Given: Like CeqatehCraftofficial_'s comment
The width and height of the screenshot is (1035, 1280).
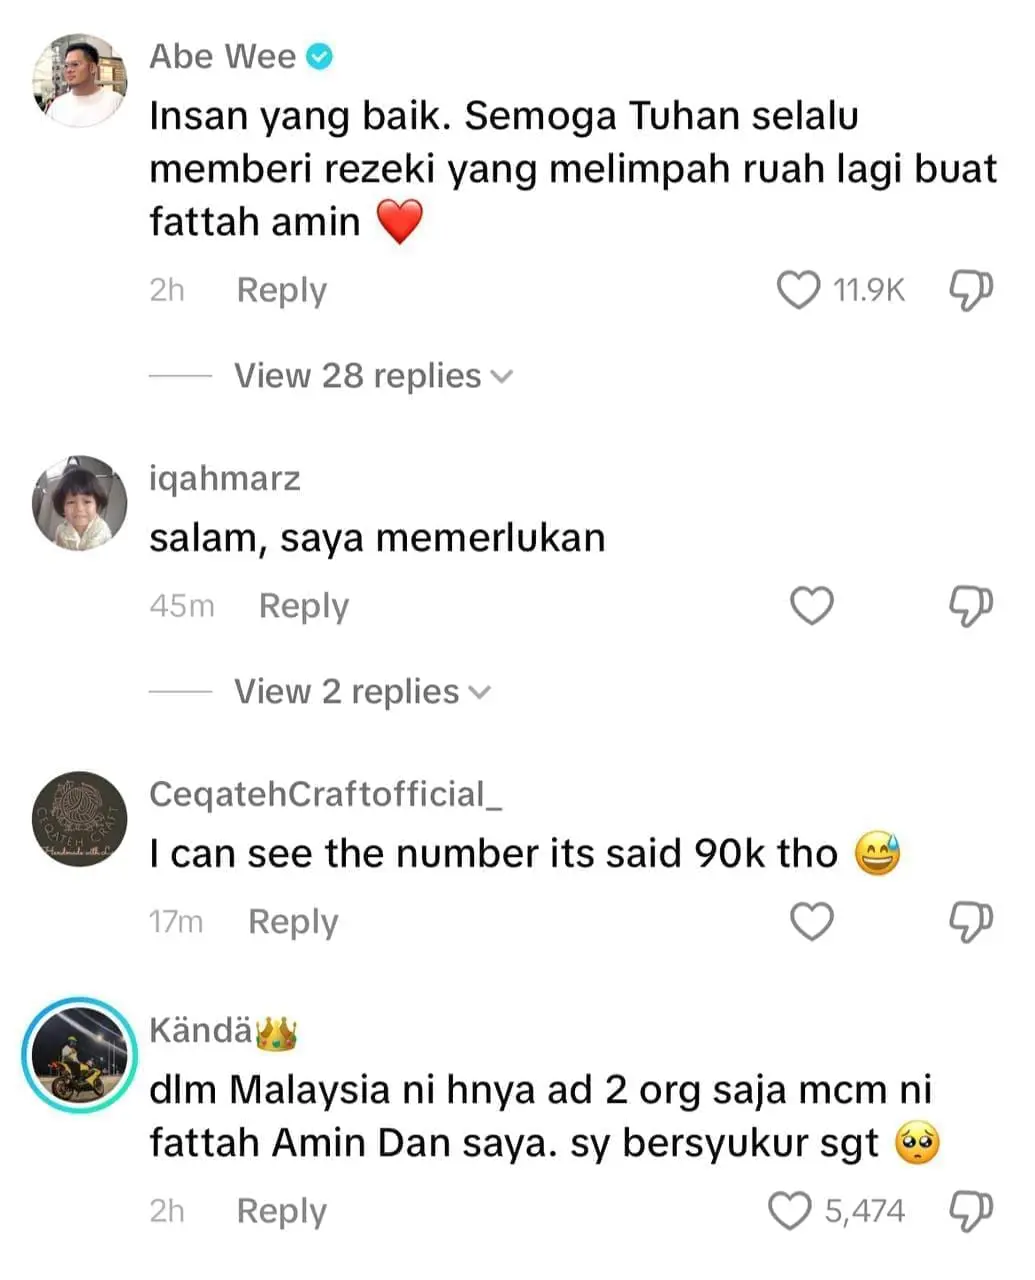Looking at the screenshot, I should pos(812,922).
